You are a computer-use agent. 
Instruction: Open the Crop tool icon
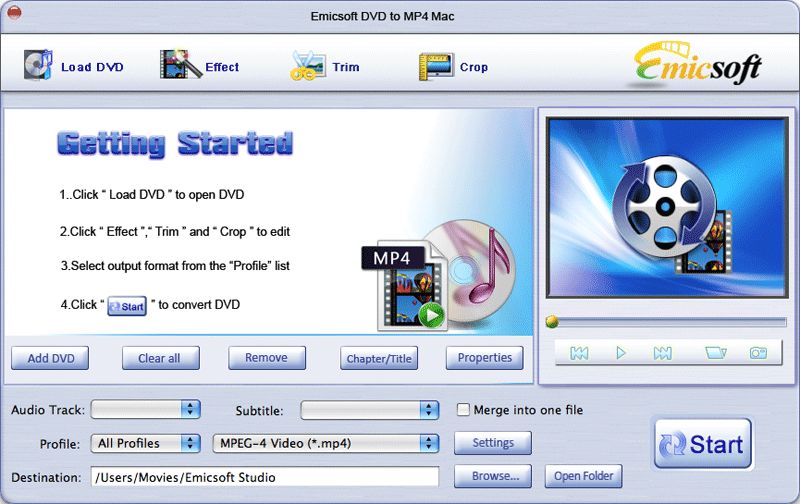click(x=436, y=66)
